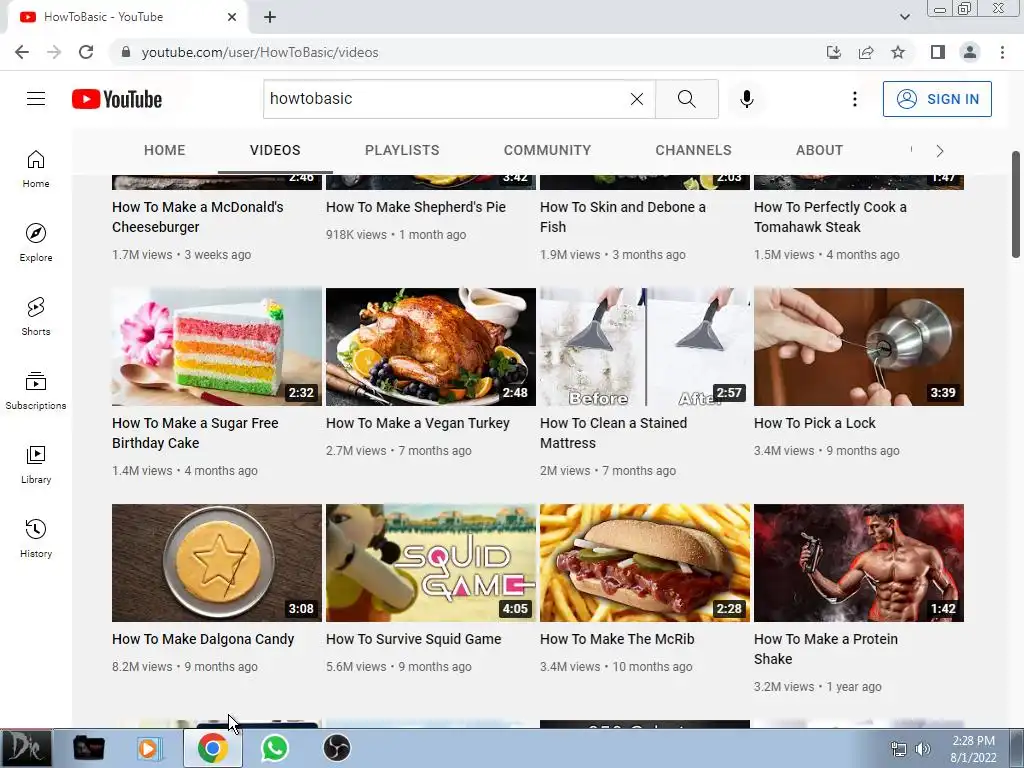
Task: Open WhatsApp from the taskbar
Action: (275, 748)
